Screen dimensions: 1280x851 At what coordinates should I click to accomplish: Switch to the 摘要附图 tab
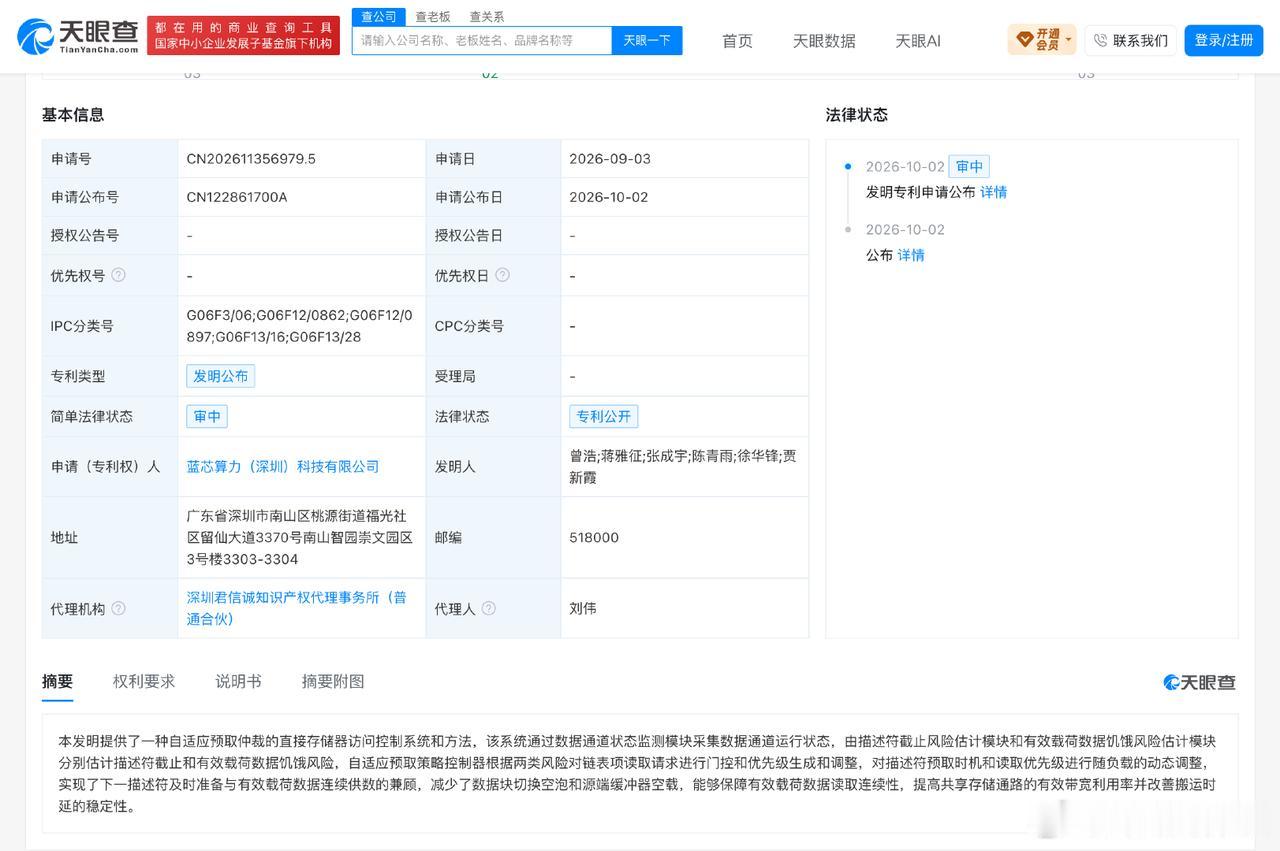click(x=333, y=681)
